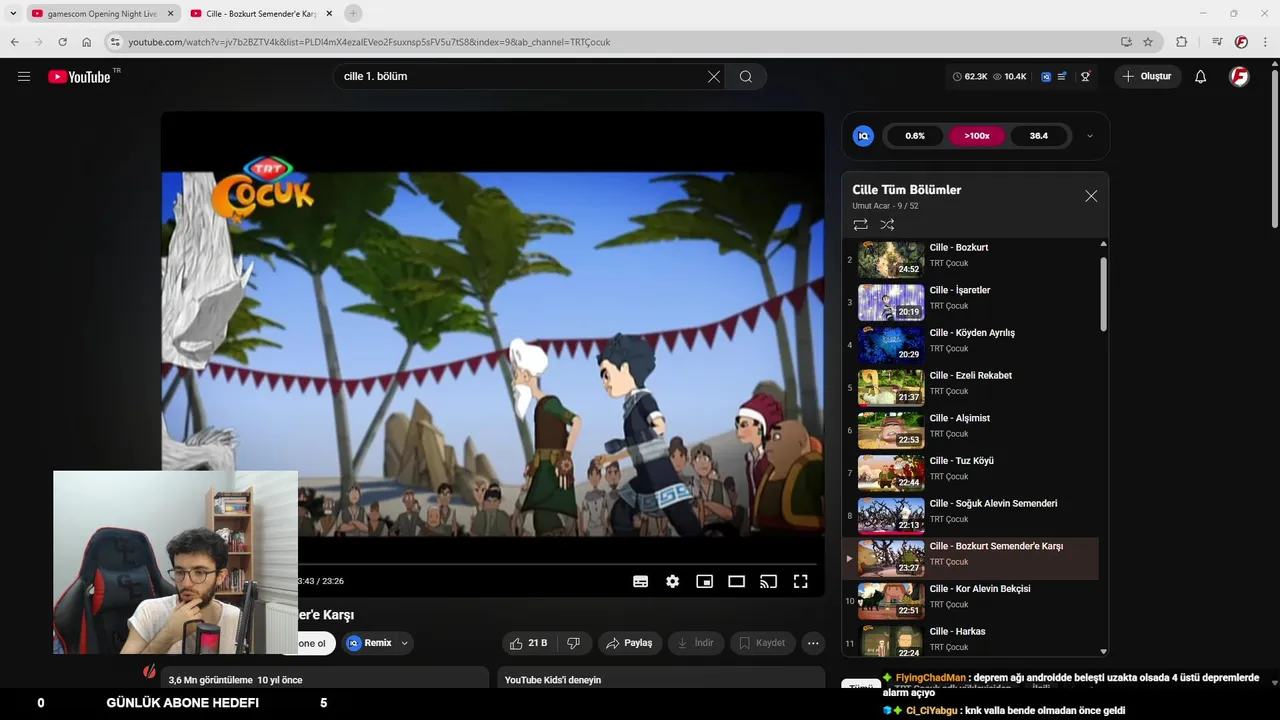Dislike the video
The width and height of the screenshot is (1280, 720).
pos(574,643)
